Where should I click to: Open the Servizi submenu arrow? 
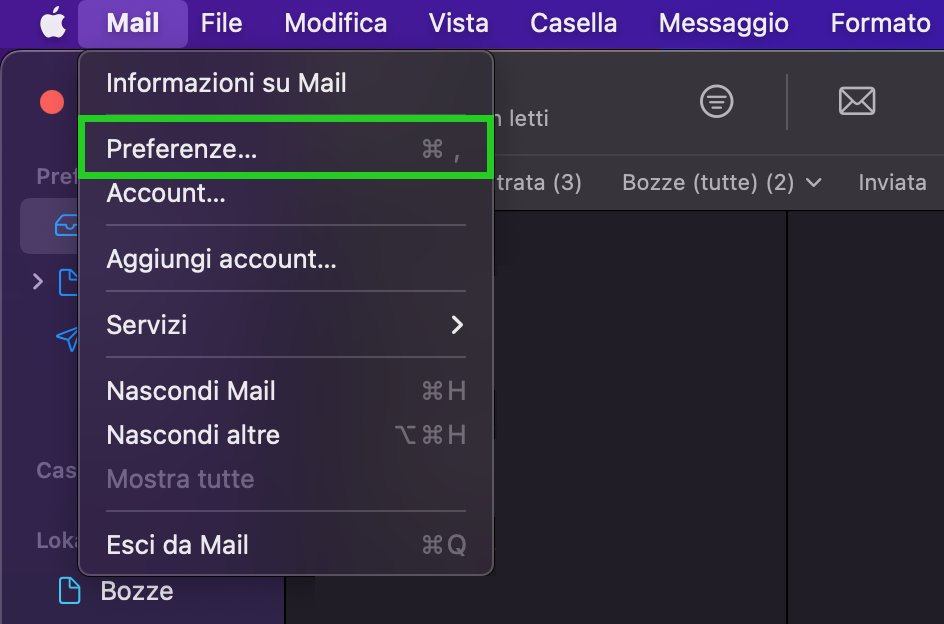458,325
